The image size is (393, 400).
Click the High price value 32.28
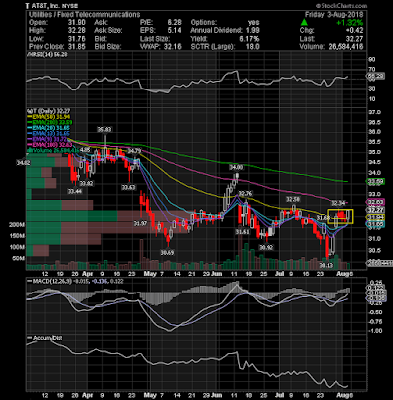(x=77, y=31)
